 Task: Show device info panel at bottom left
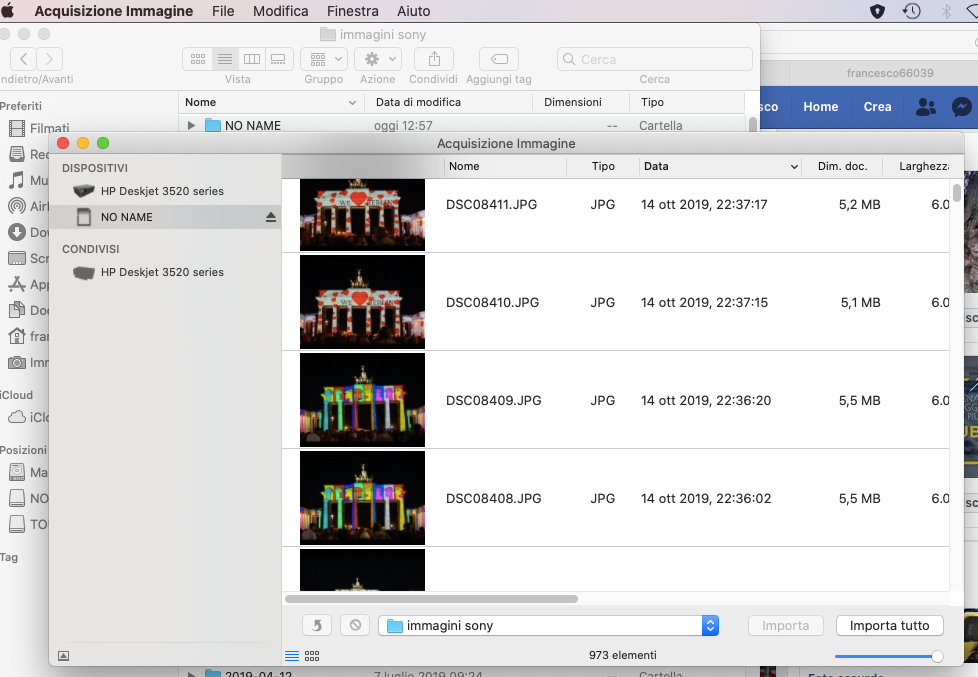pyautogui.click(x=64, y=656)
